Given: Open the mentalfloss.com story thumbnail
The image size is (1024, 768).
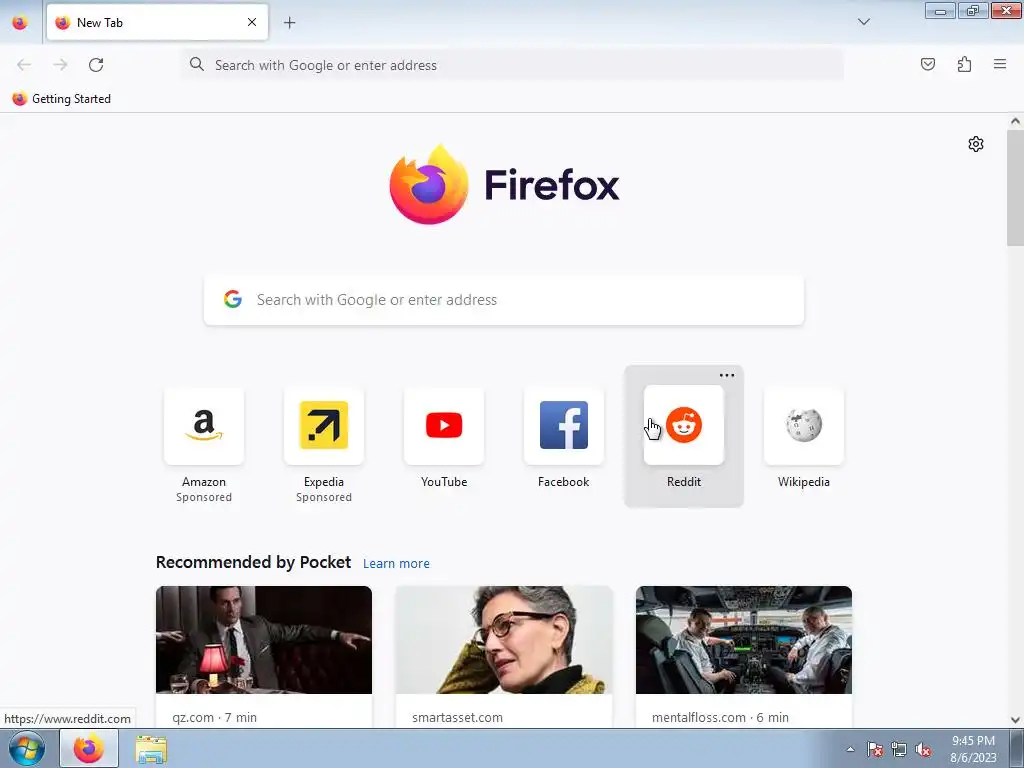Looking at the screenshot, I should click(x=744, y=640).
